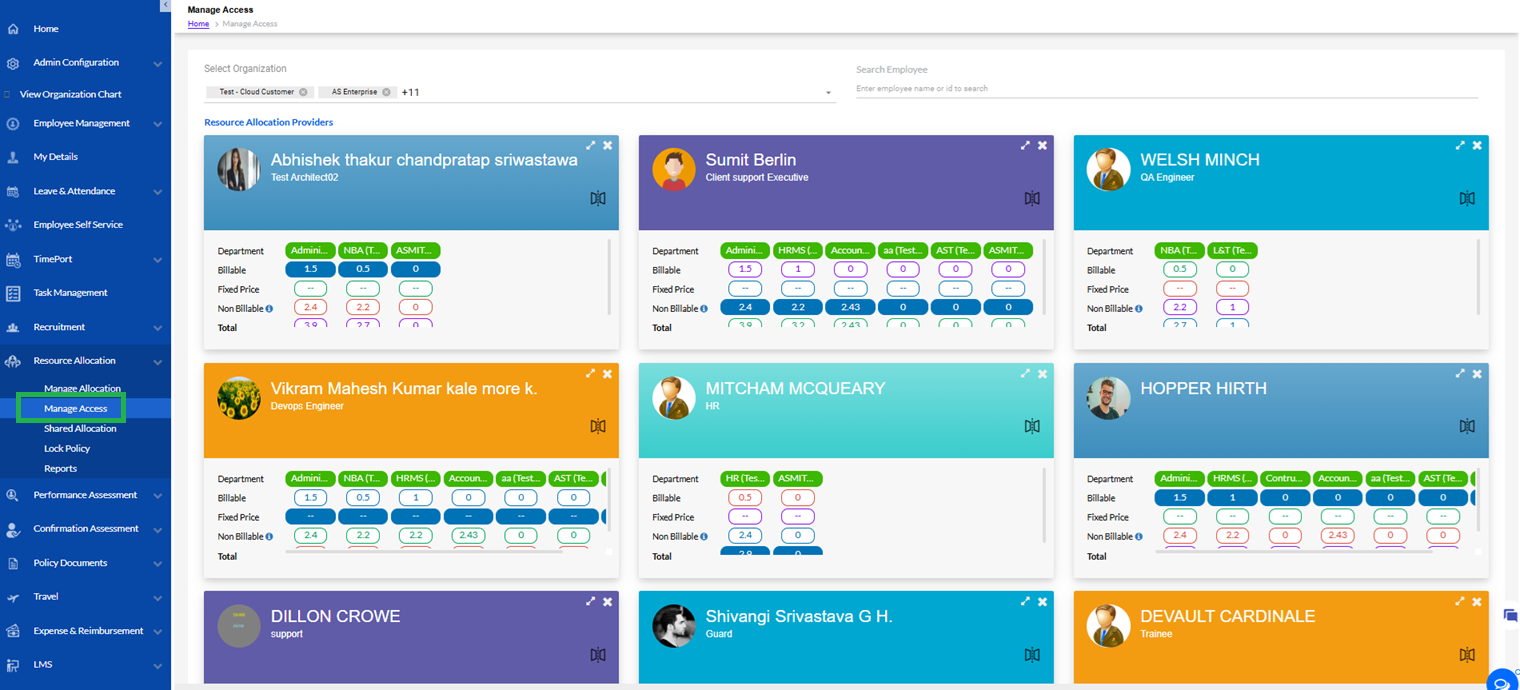The height and width of the screenshot is (690, 1520).
Task: Open Shared Allocation in sidebar
Action: (x=80, y=428)
